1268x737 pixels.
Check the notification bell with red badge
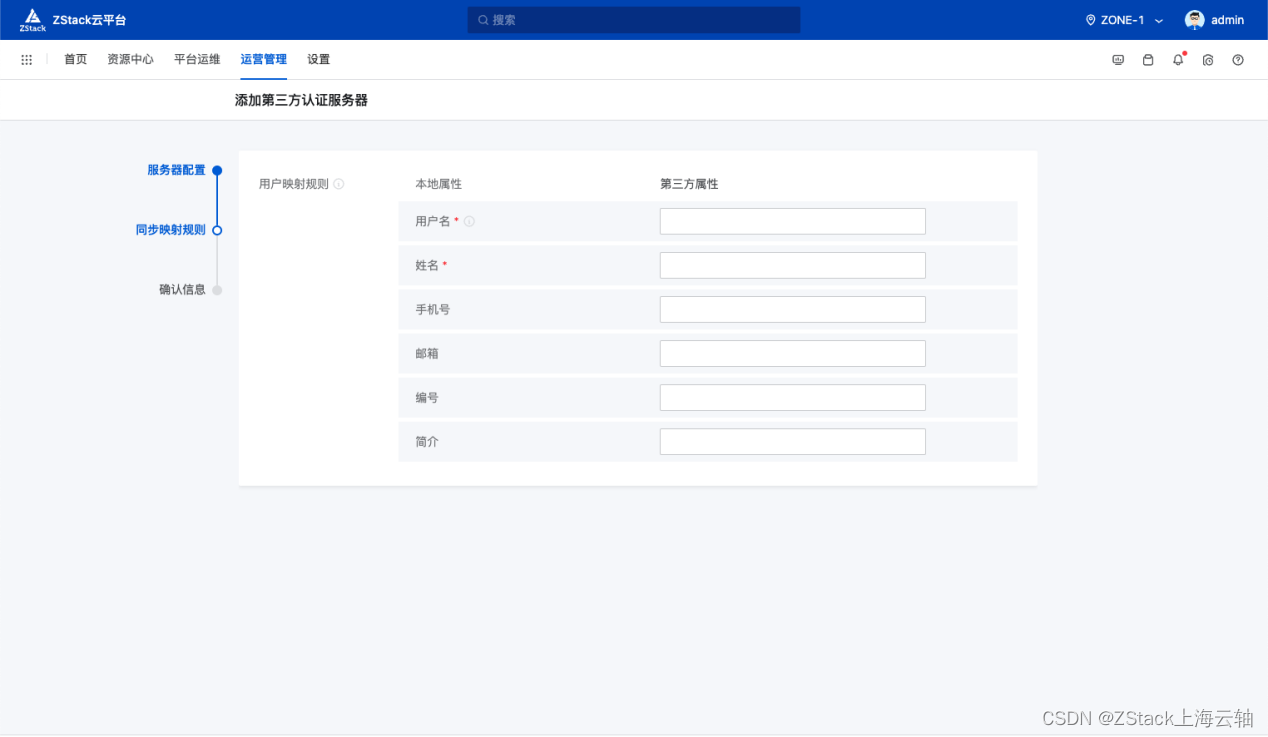click(x=1177, y=60)
